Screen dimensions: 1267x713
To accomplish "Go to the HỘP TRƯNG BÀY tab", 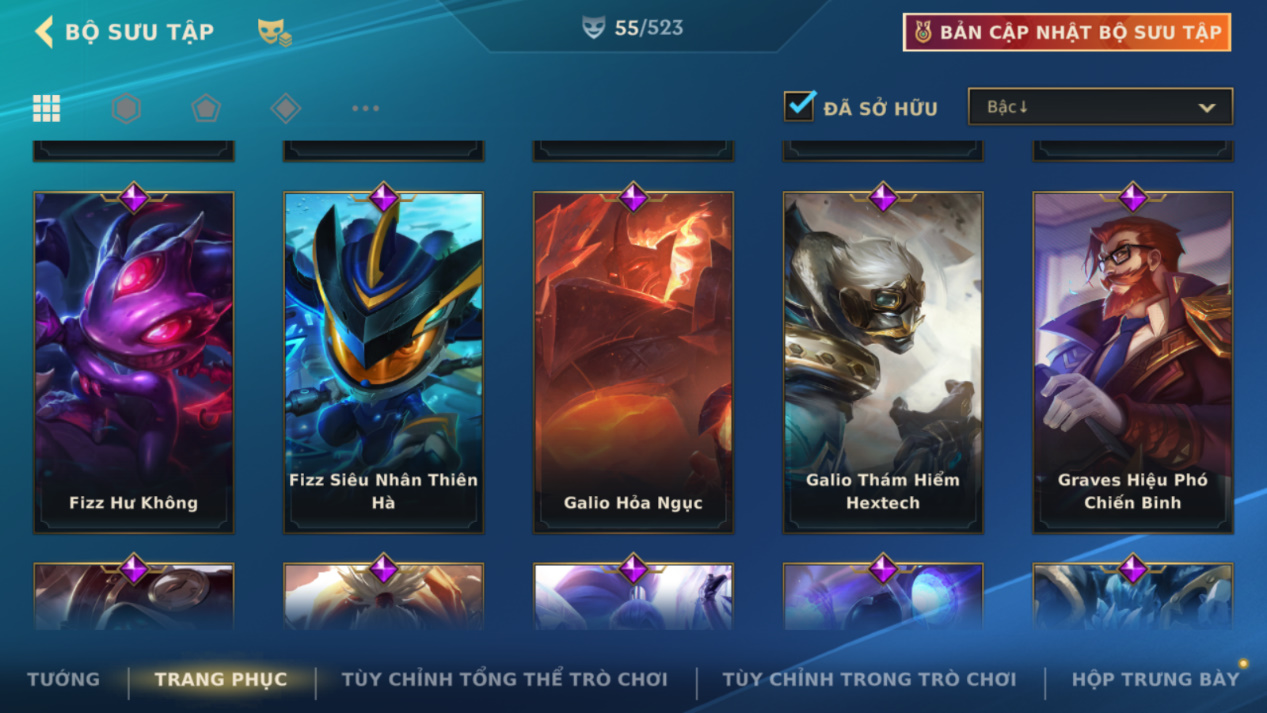I will pyautogui.click(x=1155, y=679).
